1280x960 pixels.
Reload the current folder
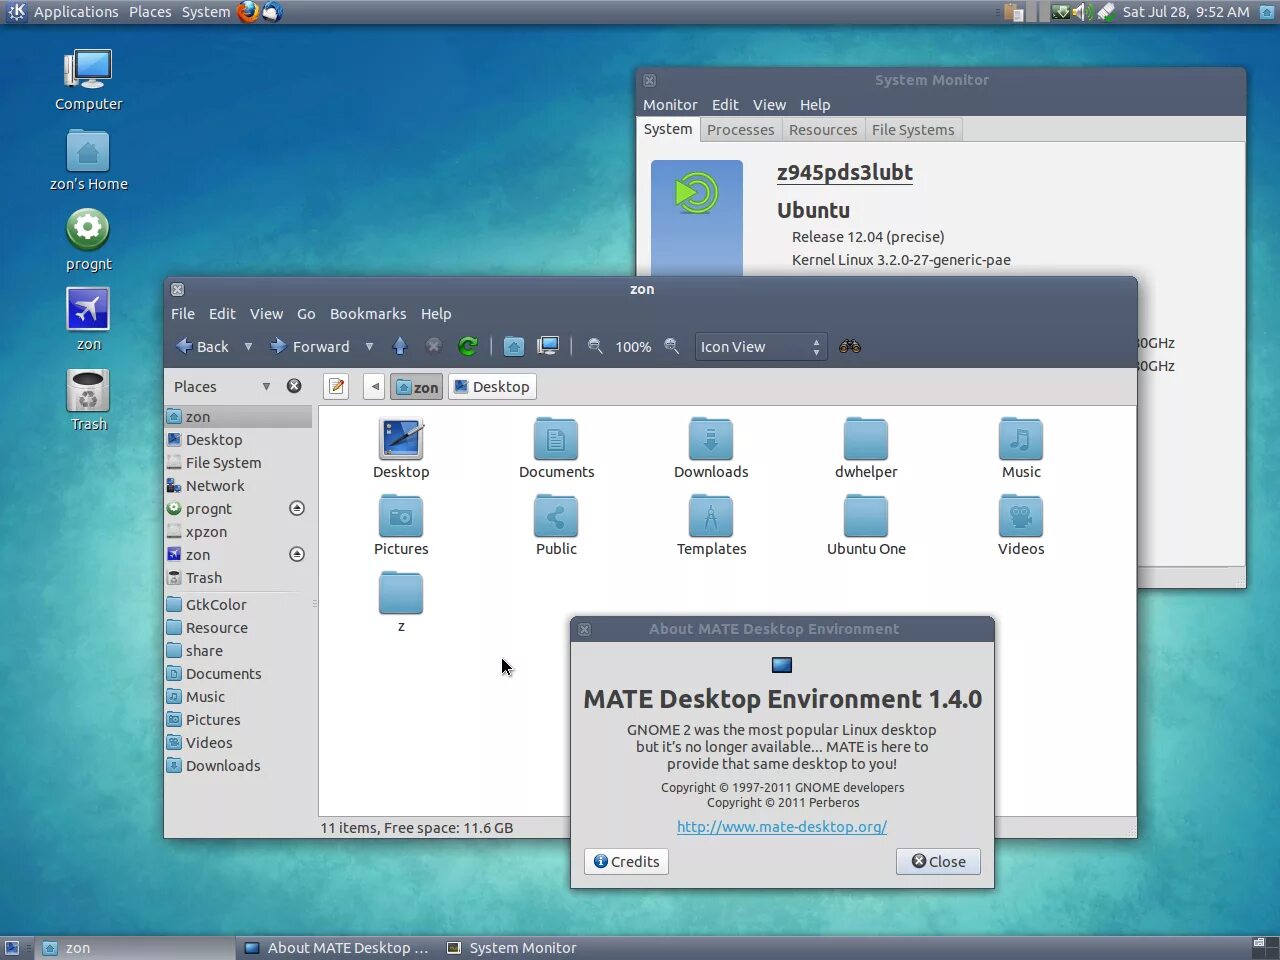click(467, 346)
